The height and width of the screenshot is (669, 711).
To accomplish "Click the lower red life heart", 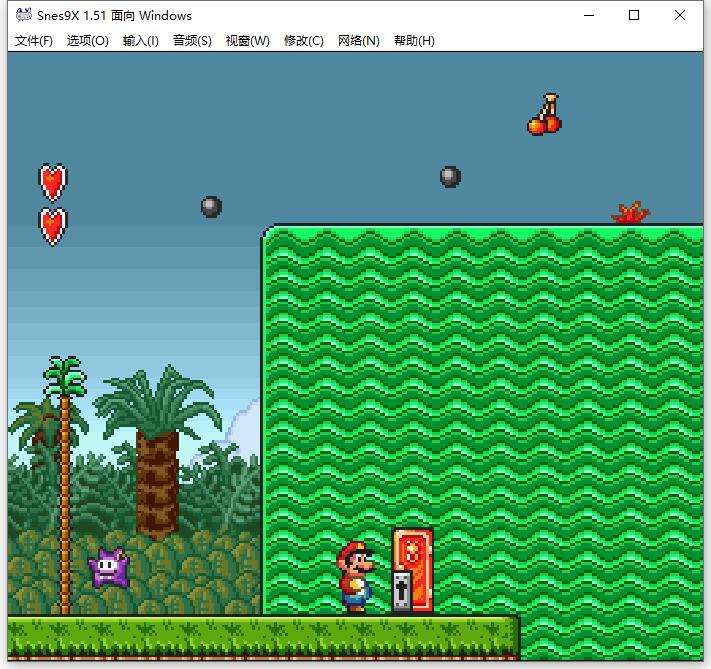I will pyautogui.click(x=53, y=226).
